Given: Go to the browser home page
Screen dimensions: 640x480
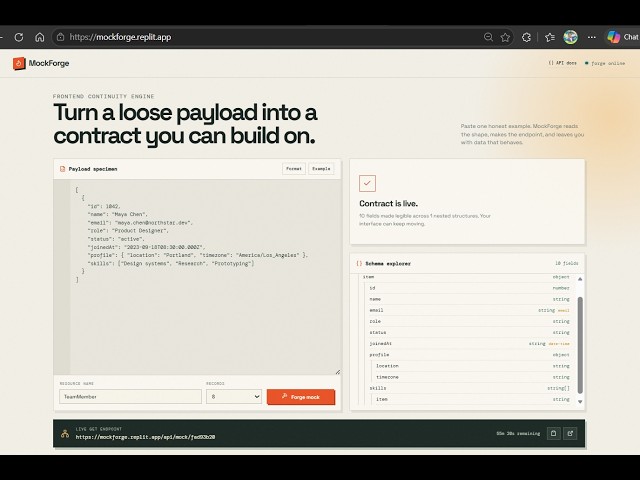Looking at the screenshot, I should pos(40,37).
